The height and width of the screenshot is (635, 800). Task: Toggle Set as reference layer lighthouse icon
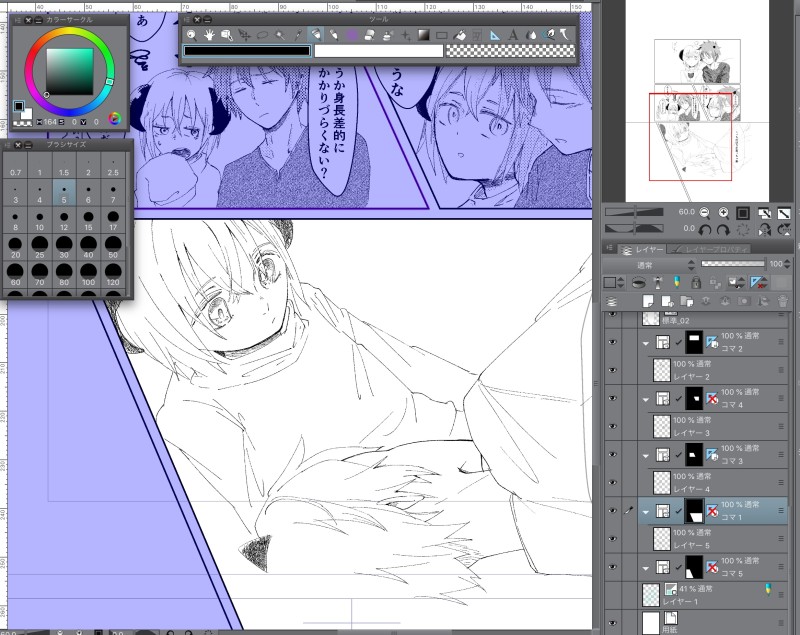pos(658,282)
